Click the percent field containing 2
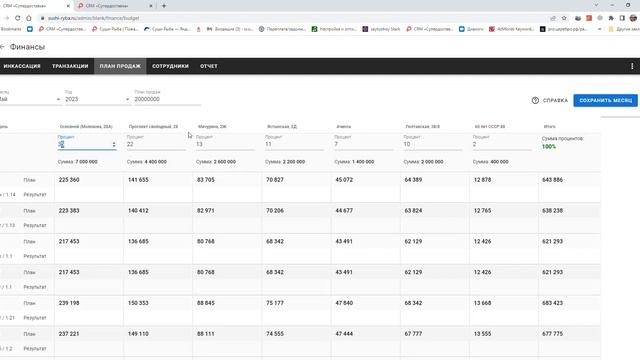This screenshot has height=360, width=640. (502, 144)
